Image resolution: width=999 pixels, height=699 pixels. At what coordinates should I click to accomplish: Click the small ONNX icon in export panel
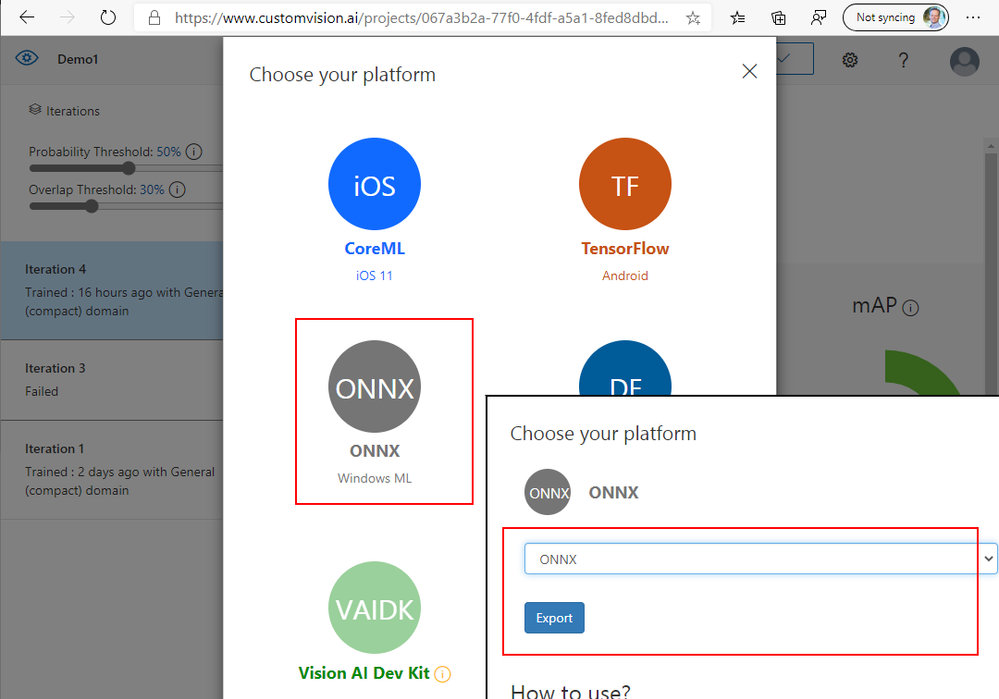point(547,493)
